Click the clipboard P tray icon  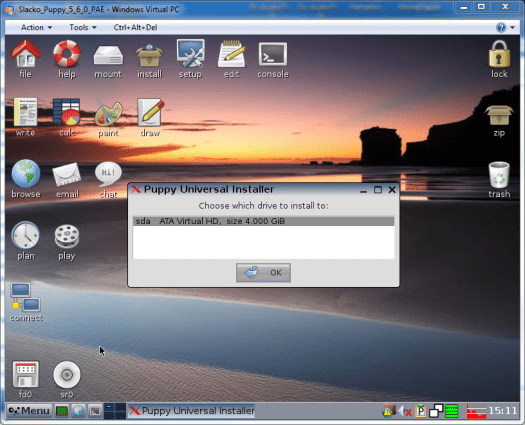point(421,411)
